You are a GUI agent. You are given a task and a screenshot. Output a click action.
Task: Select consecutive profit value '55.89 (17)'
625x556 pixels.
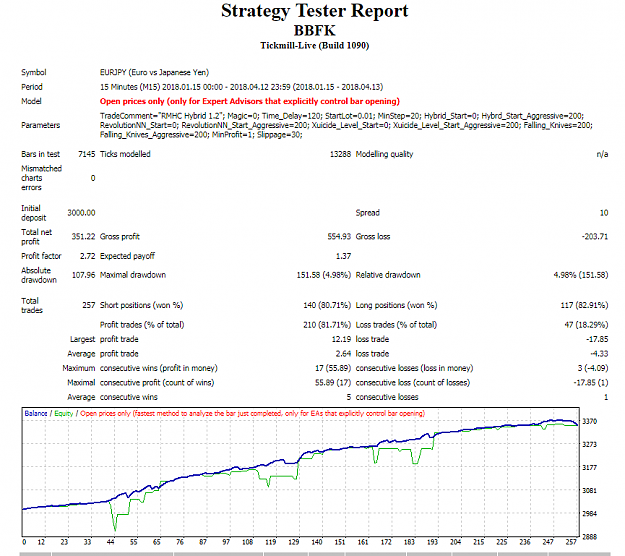[x=333, y=383]
